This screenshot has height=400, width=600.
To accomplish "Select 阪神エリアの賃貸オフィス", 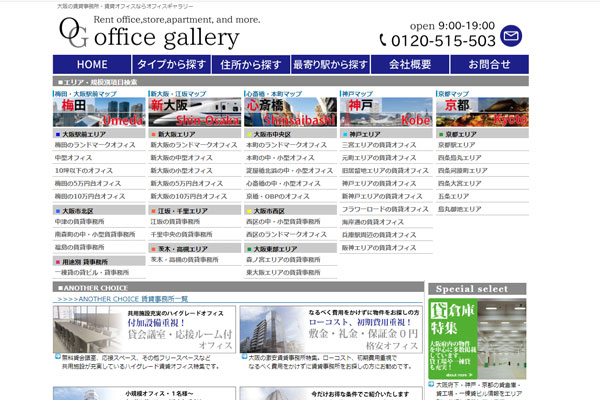I will [379, 248].
